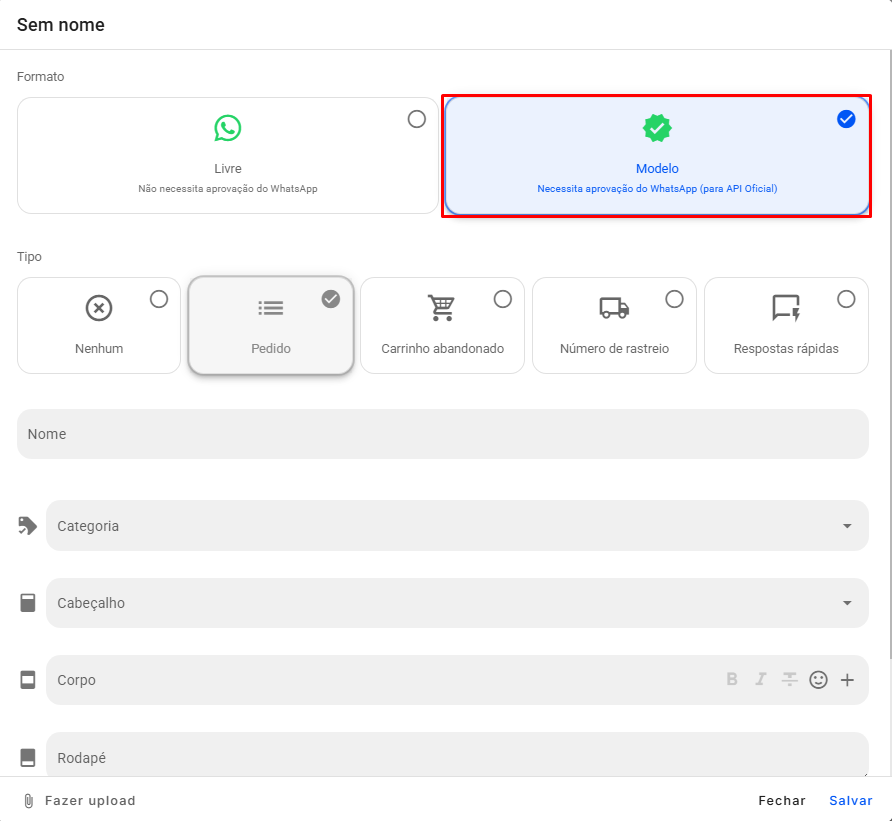Choose the Carrinho abandonado radio button
The height and width of the screenshot is (821, 892).
coord(502,299)
